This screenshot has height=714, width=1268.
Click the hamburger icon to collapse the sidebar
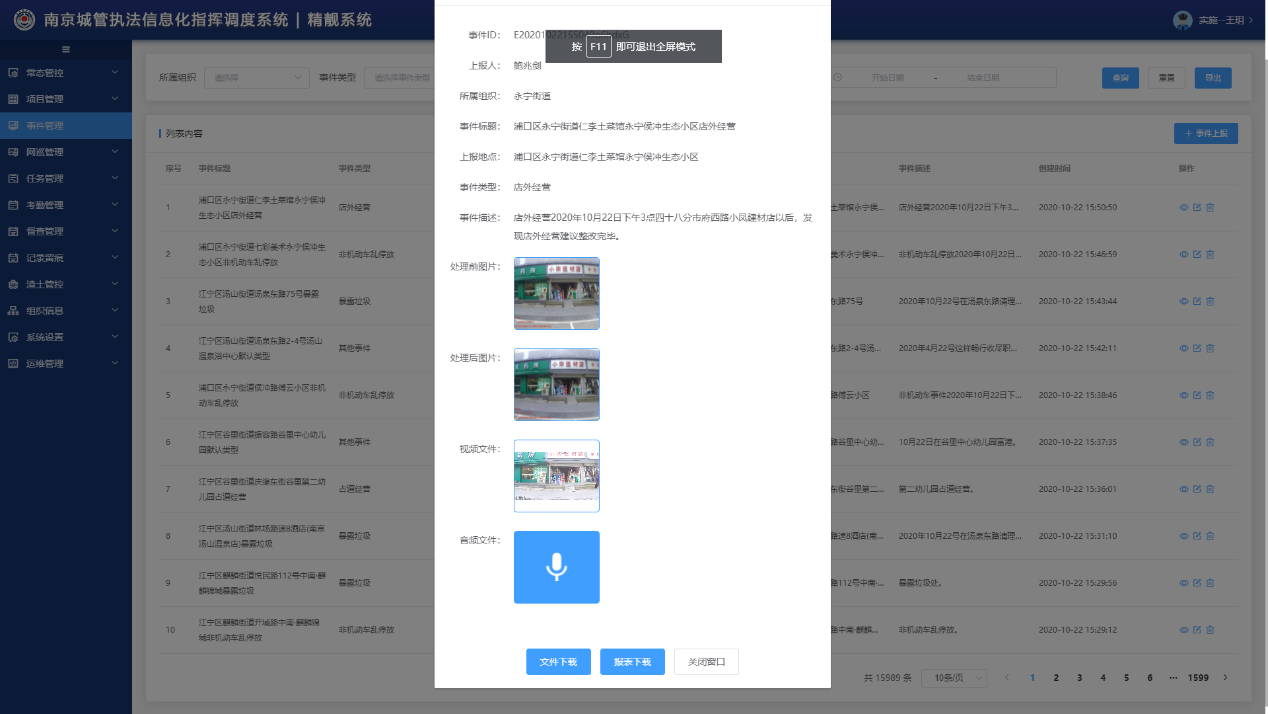[66, 49]
